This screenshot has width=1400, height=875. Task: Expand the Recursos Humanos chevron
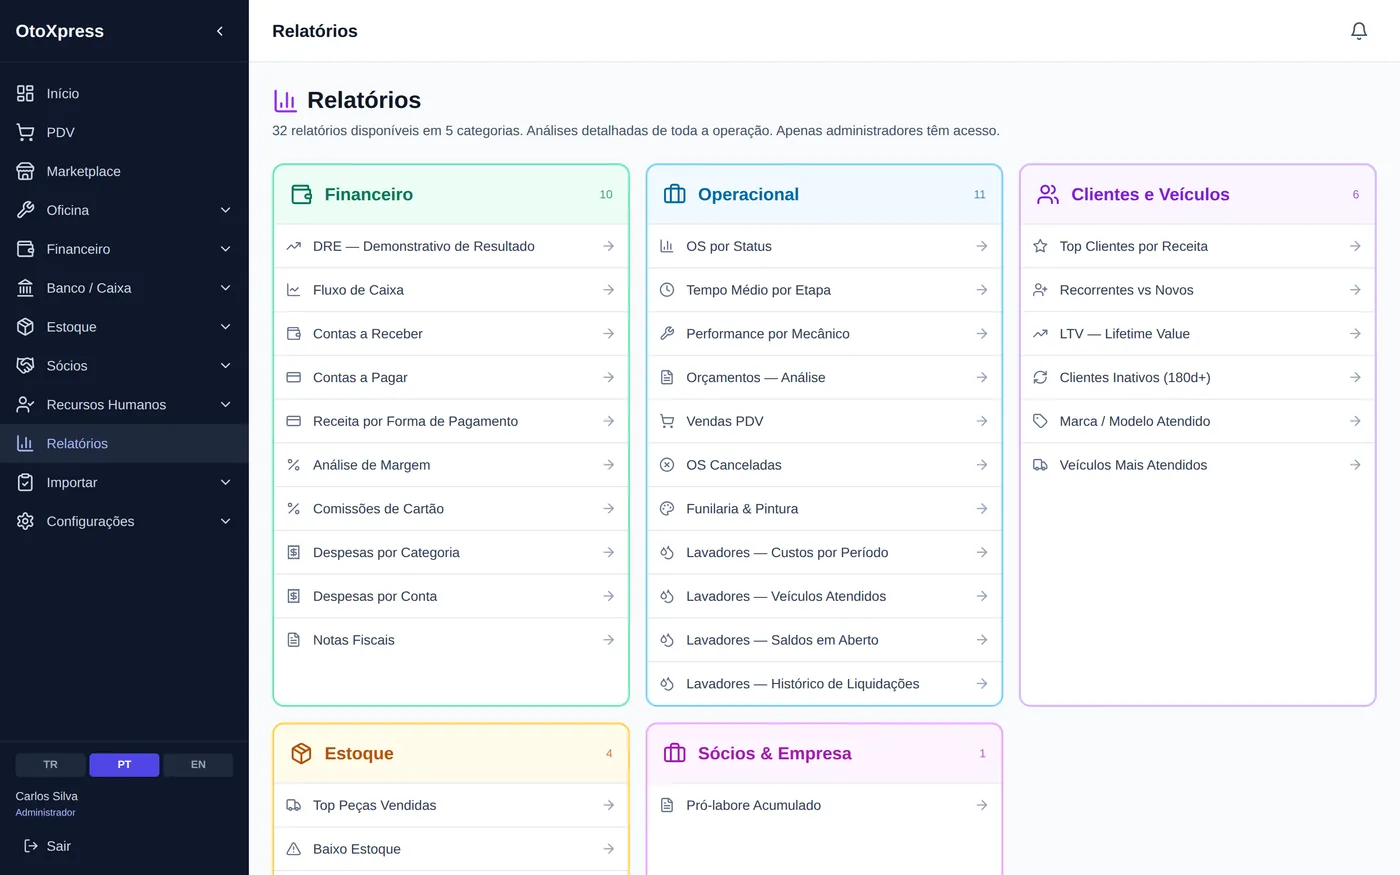[226, 405]
